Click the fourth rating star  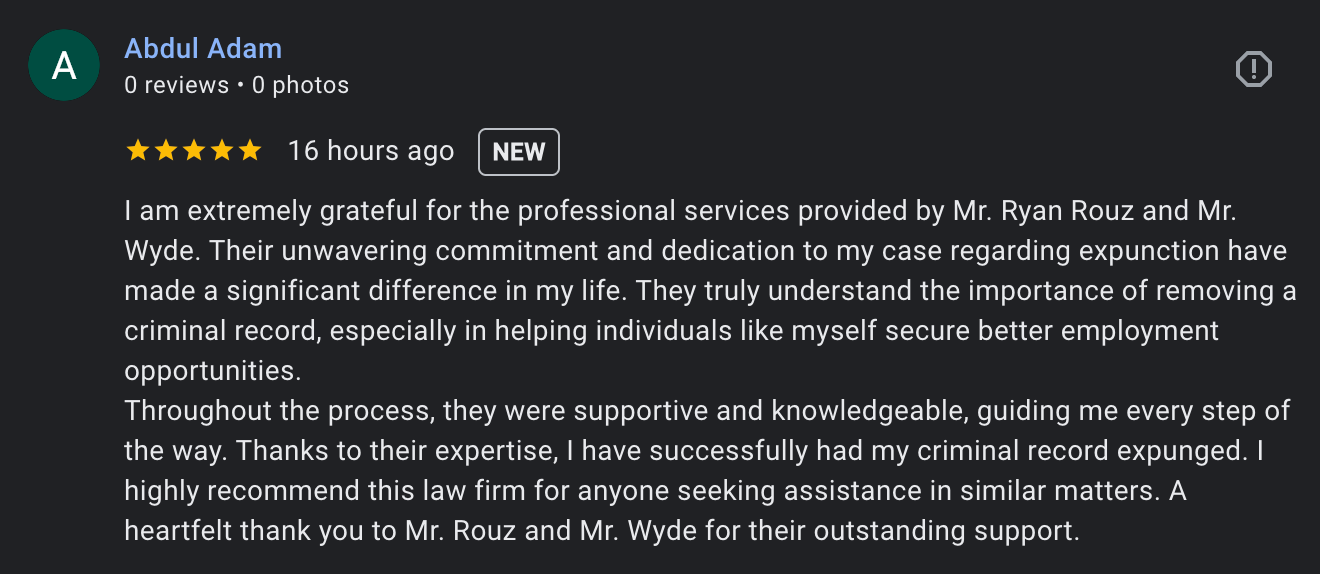pos(221,151)
